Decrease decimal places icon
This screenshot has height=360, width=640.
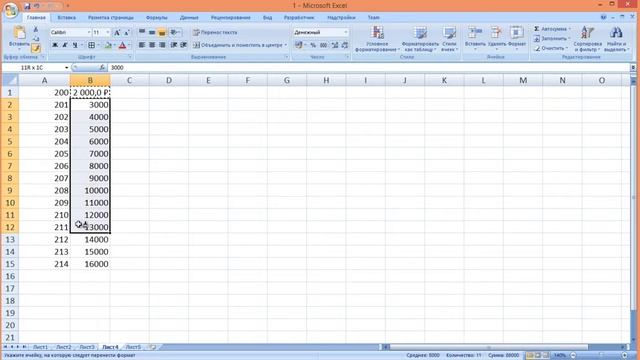click(x=345, y=45)
